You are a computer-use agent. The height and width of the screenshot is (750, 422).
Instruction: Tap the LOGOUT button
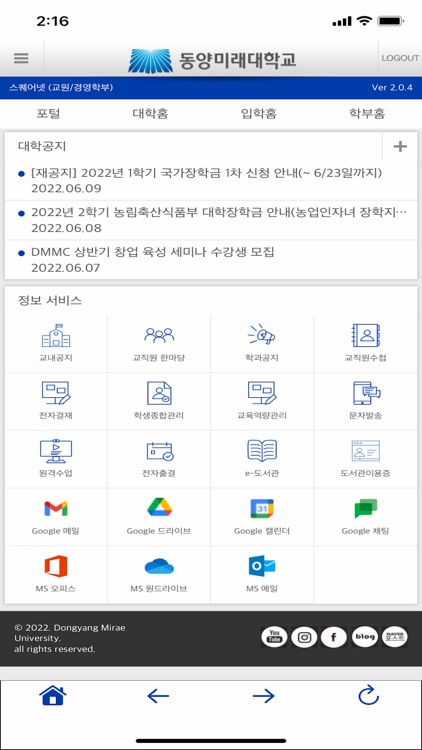400,58
